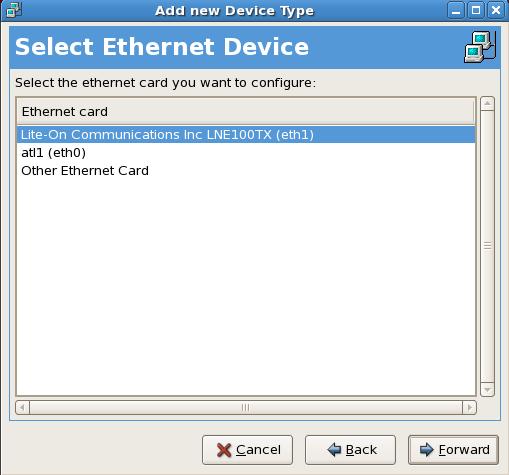This screenshot has width=509, height=475.
Task: Click the Forward button label
Action: [x=464, y=450]
